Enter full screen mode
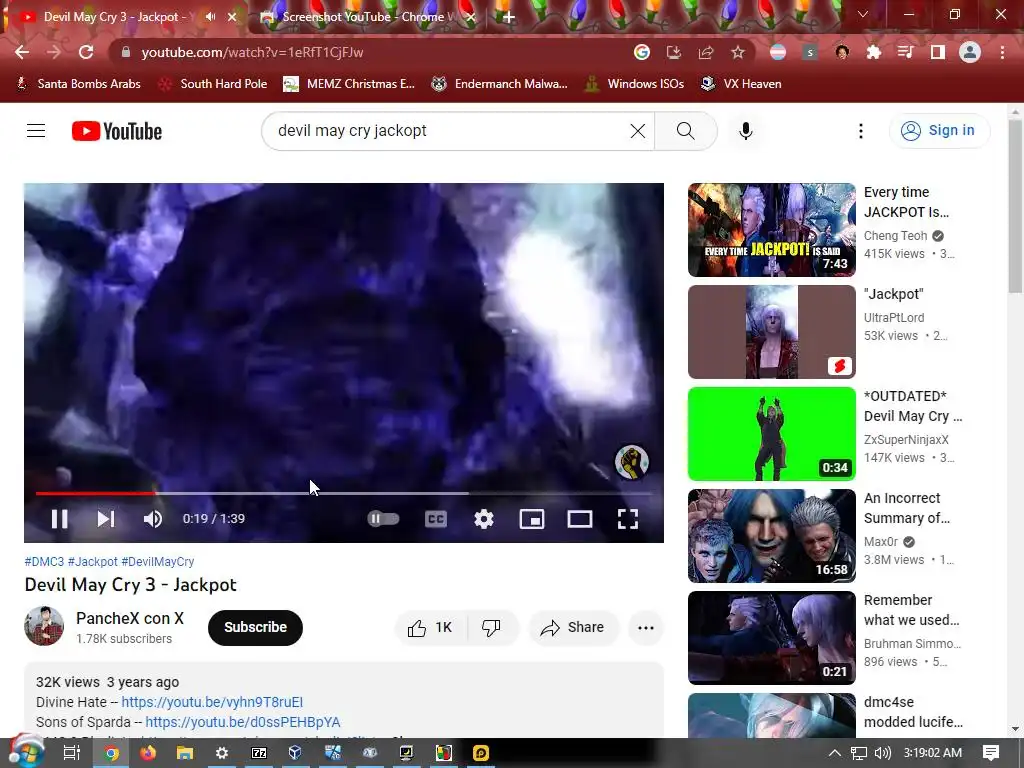 tap(628, 519)
